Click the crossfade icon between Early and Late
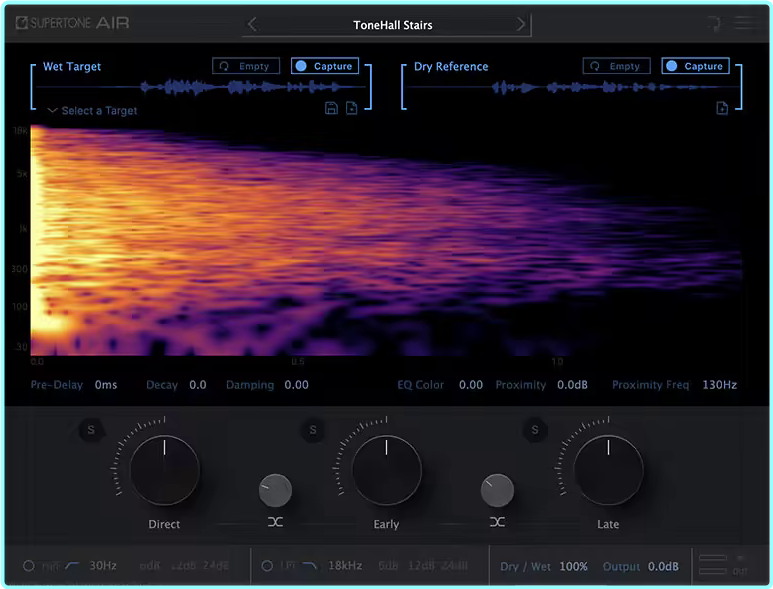 point(497,522)
